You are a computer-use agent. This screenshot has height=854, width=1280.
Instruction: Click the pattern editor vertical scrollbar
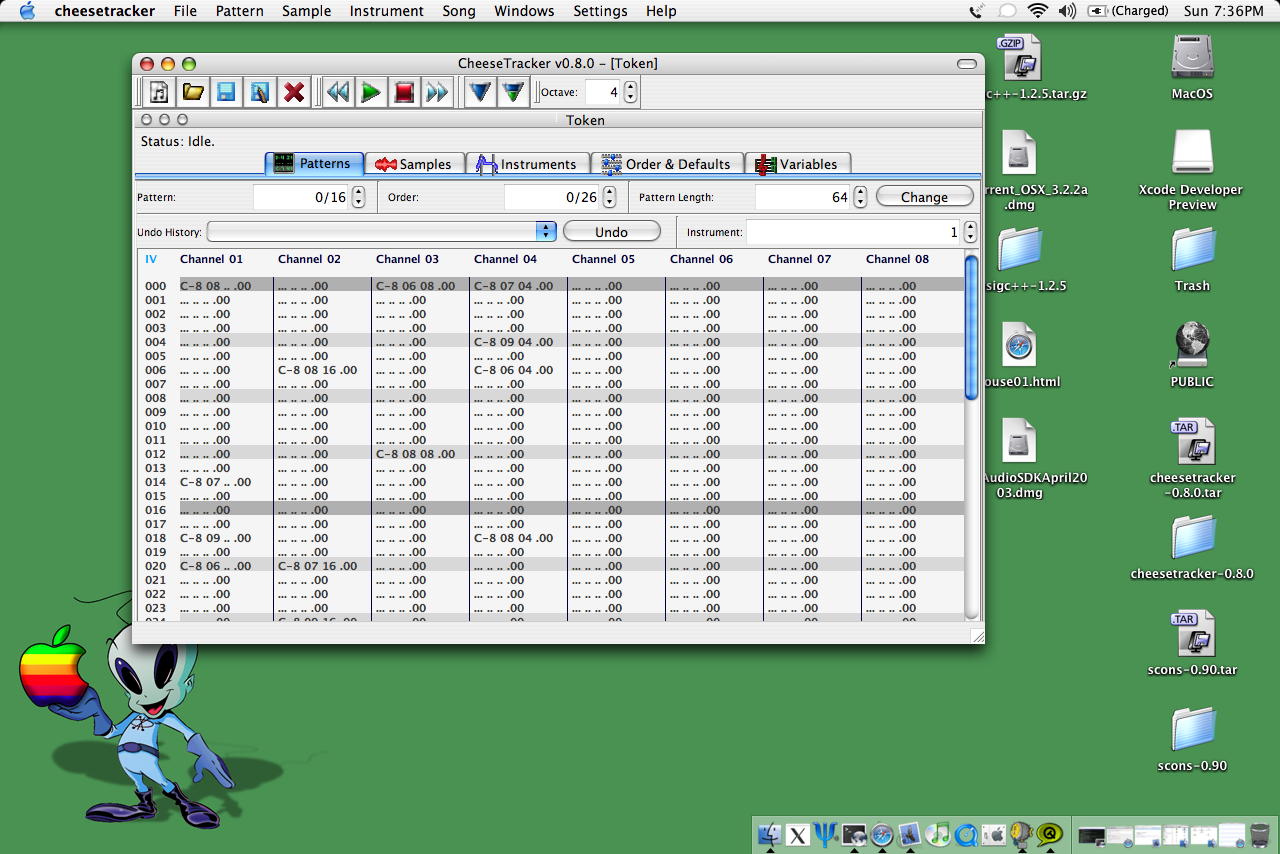(972, 438)
